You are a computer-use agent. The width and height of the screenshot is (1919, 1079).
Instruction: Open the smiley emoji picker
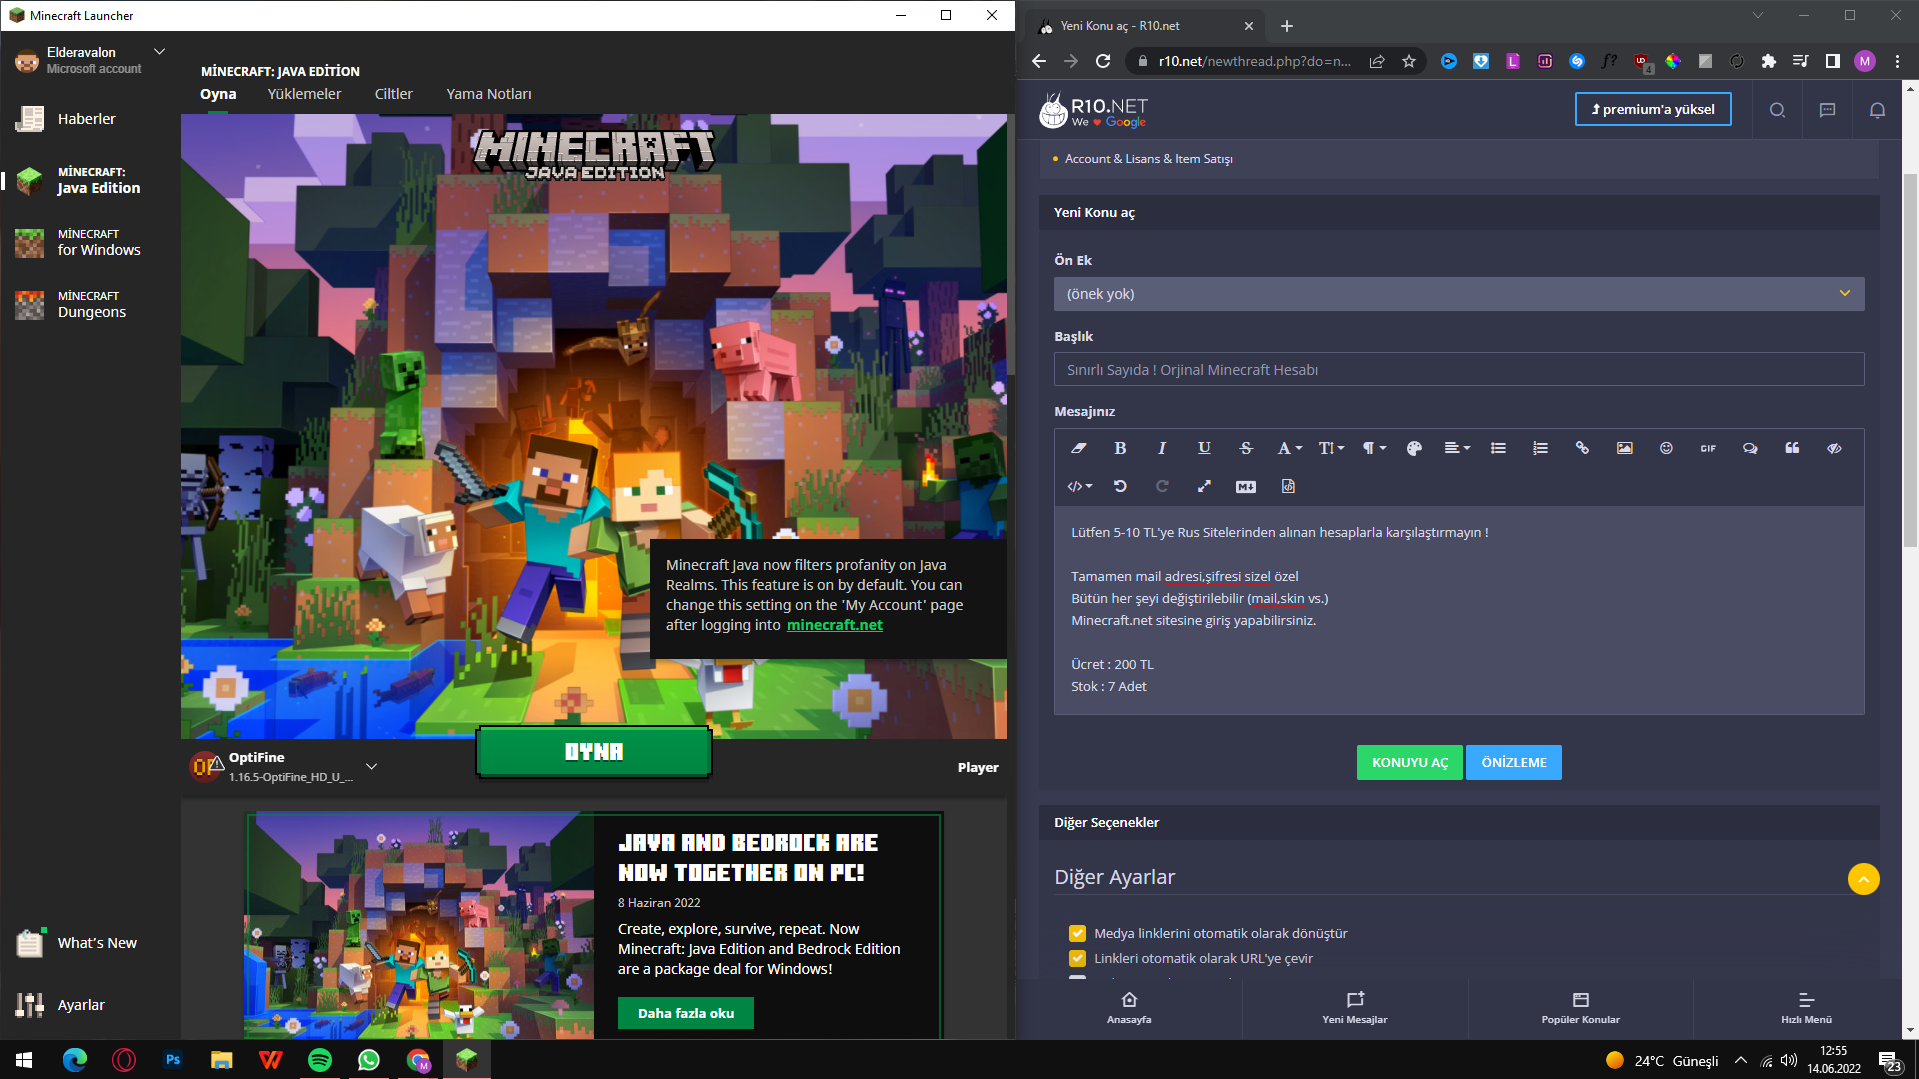[1666, 448]
